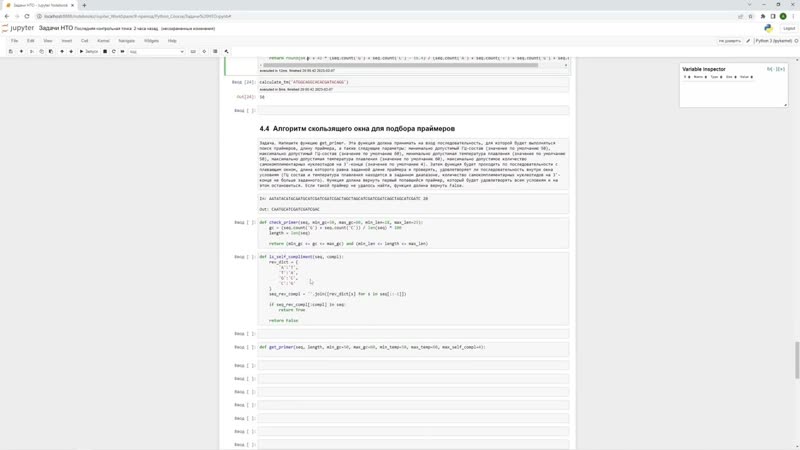This screenshot has width=800, height=450.
Task: Click inside the is_self_compliment function cell
Action: coord(414,289)
